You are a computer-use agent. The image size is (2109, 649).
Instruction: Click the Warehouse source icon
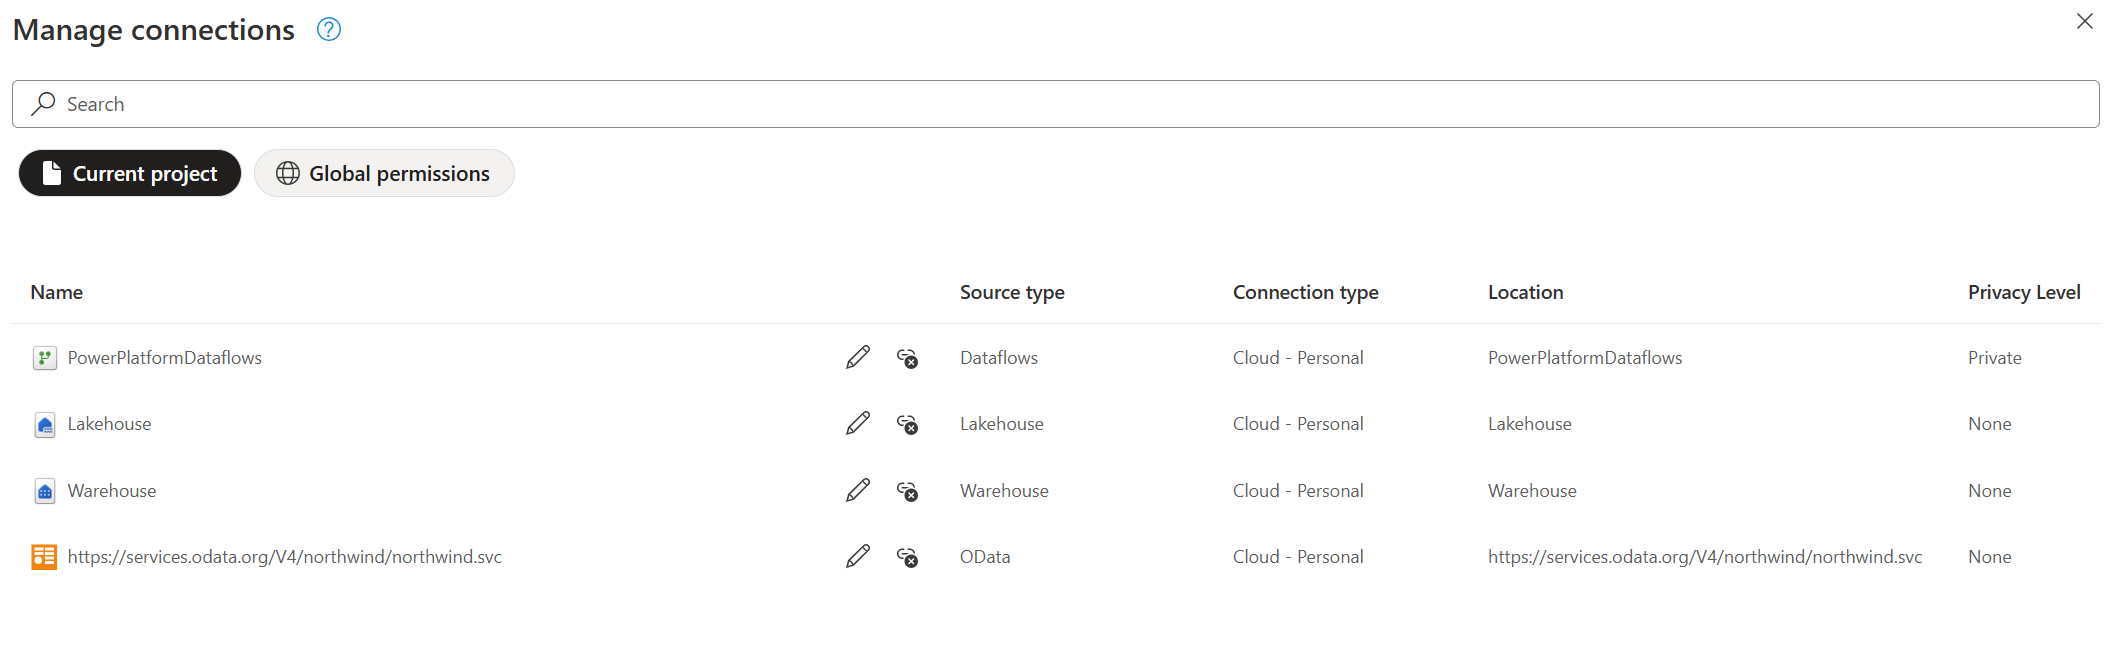[x=44, y=491]
